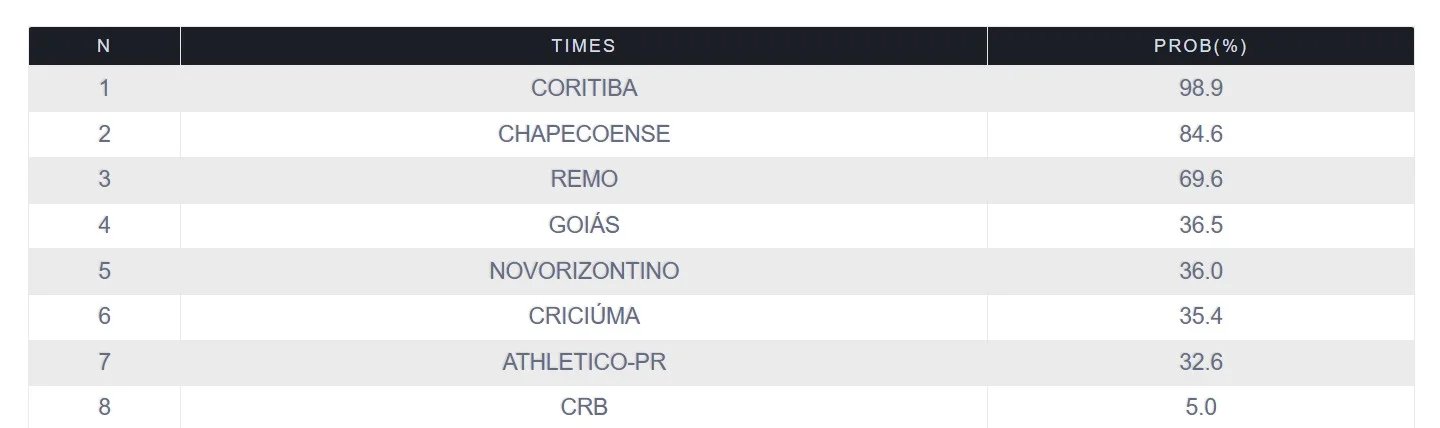Select the CORITIBA team name
Viewport: 1440px width, 428px height.
click(584, 88)
